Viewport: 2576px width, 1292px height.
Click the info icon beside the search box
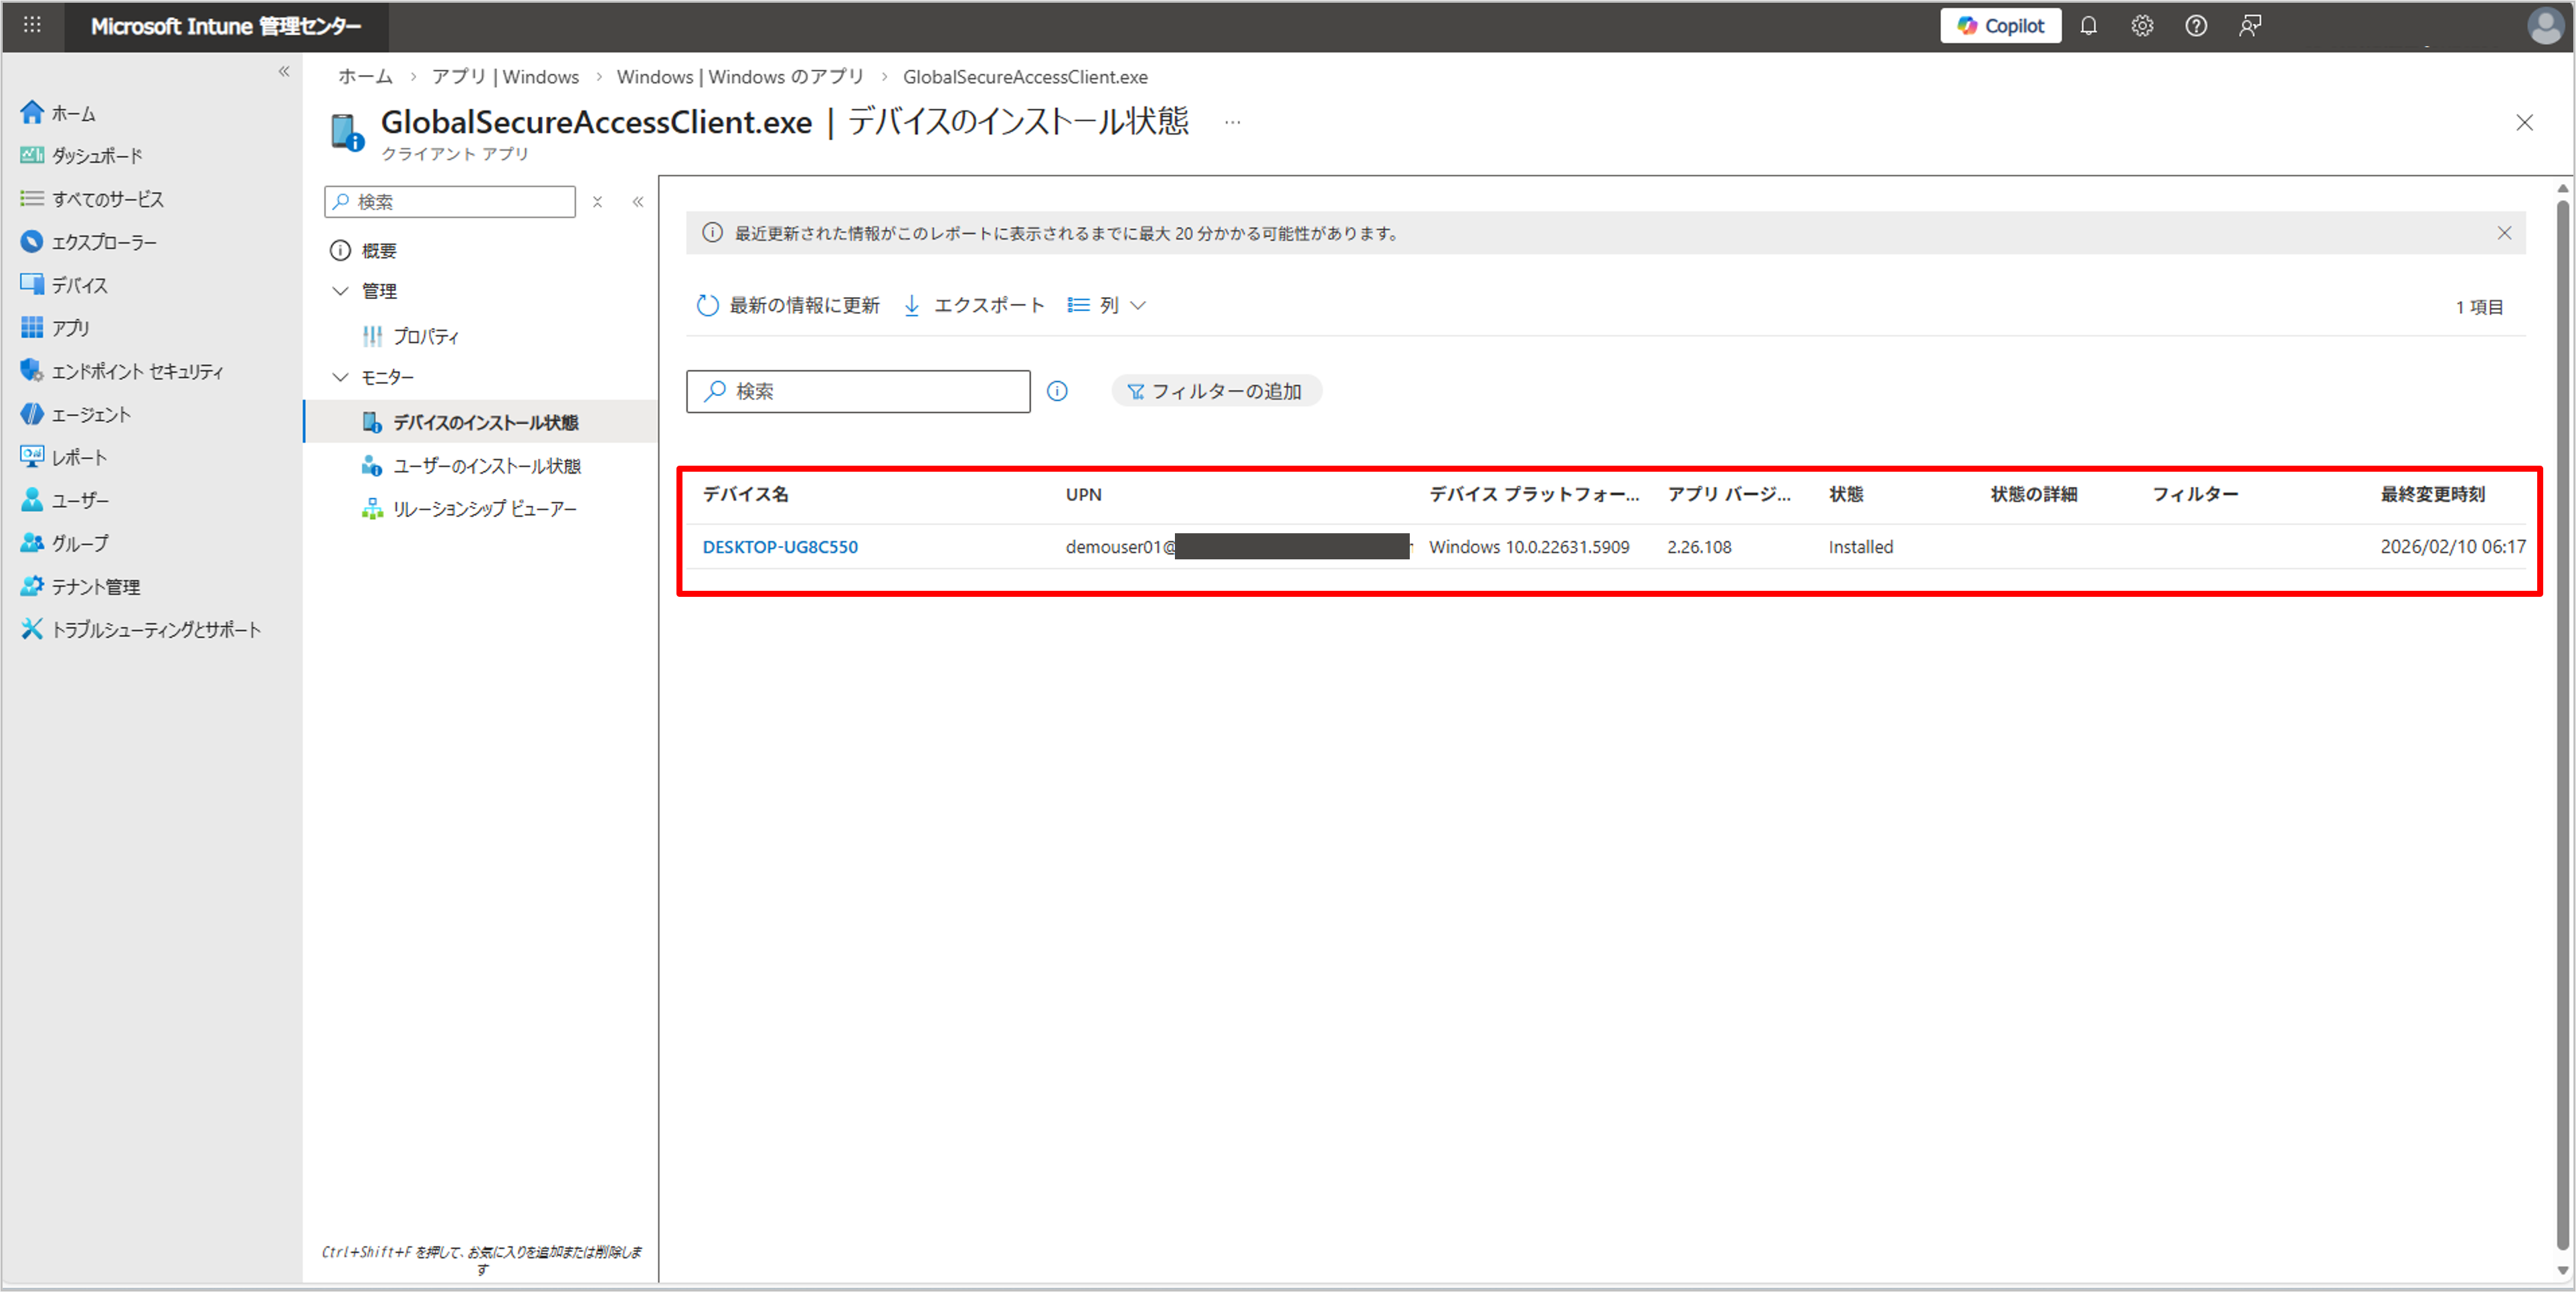1057,391
